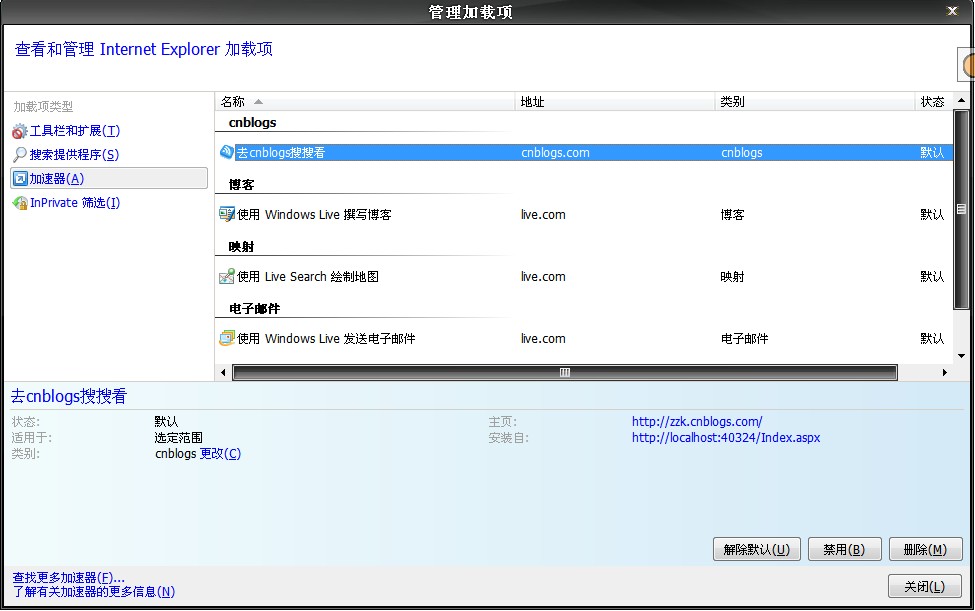Click the 工具栏和扩展 gear icon

point(20,131)
